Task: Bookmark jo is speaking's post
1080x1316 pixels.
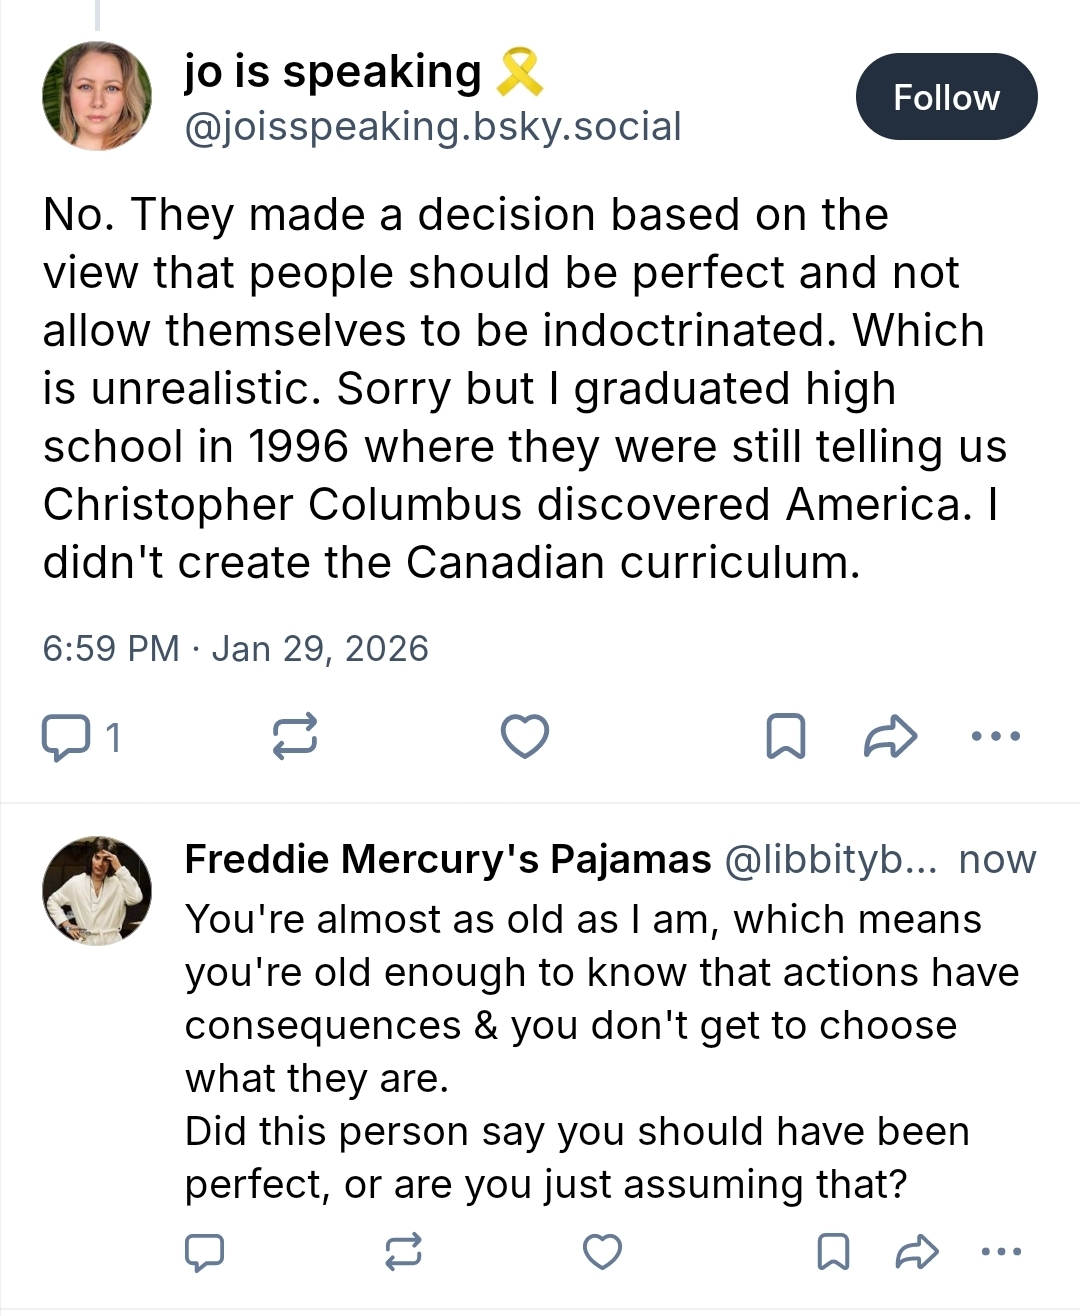Action: point(785,737)
